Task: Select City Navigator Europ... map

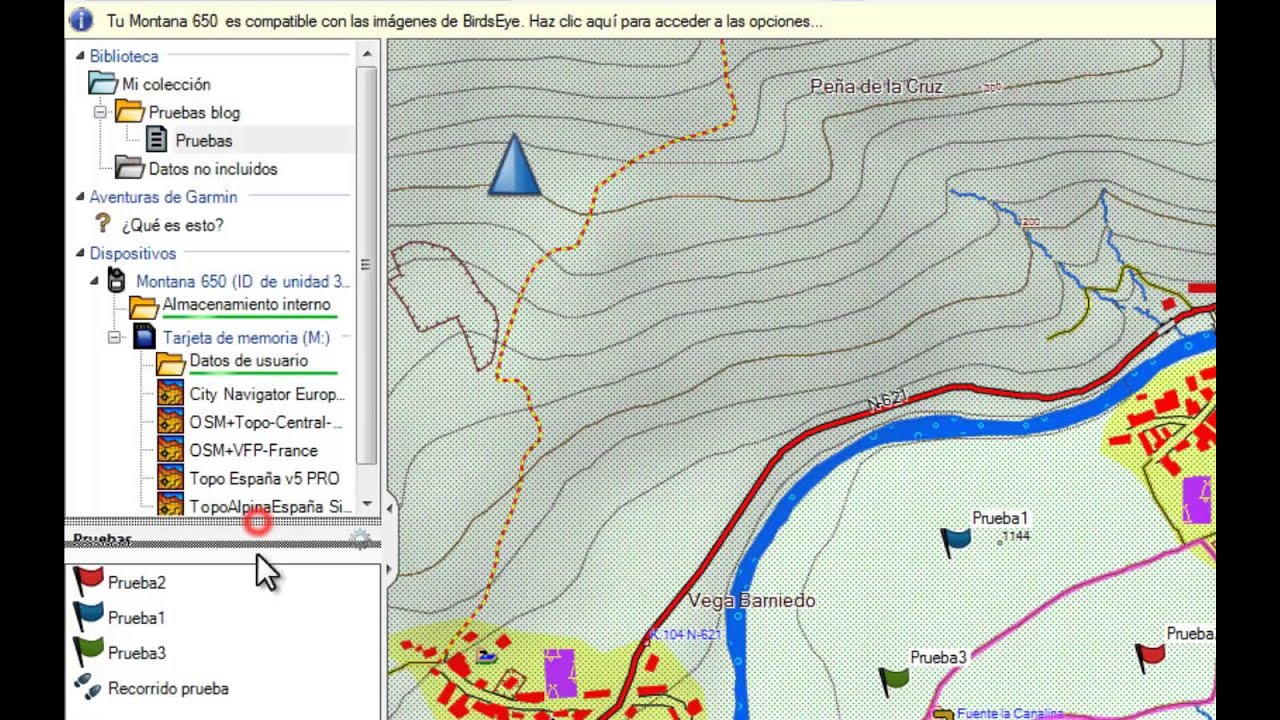Action: click(267, 395)
